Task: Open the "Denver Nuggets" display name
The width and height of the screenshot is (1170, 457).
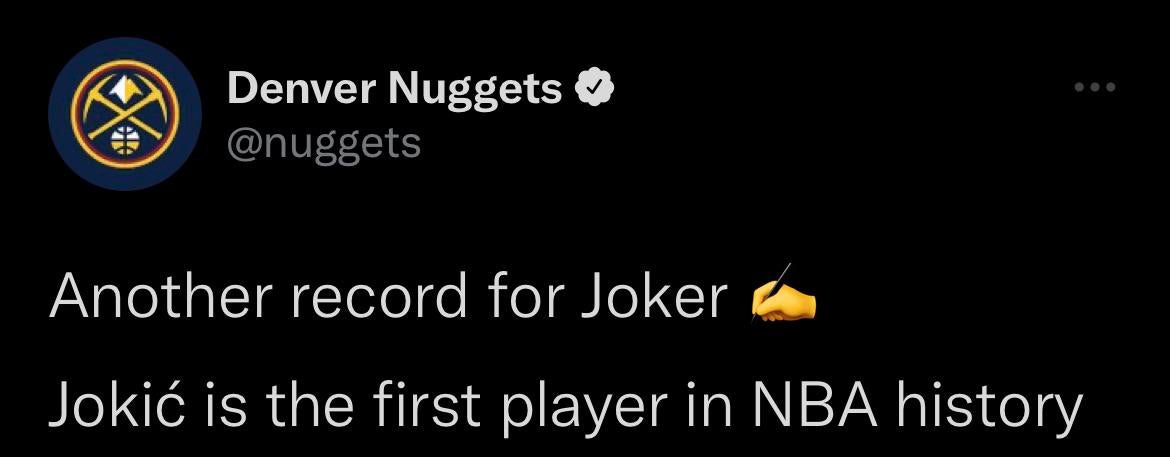Action: pos(394,91)
